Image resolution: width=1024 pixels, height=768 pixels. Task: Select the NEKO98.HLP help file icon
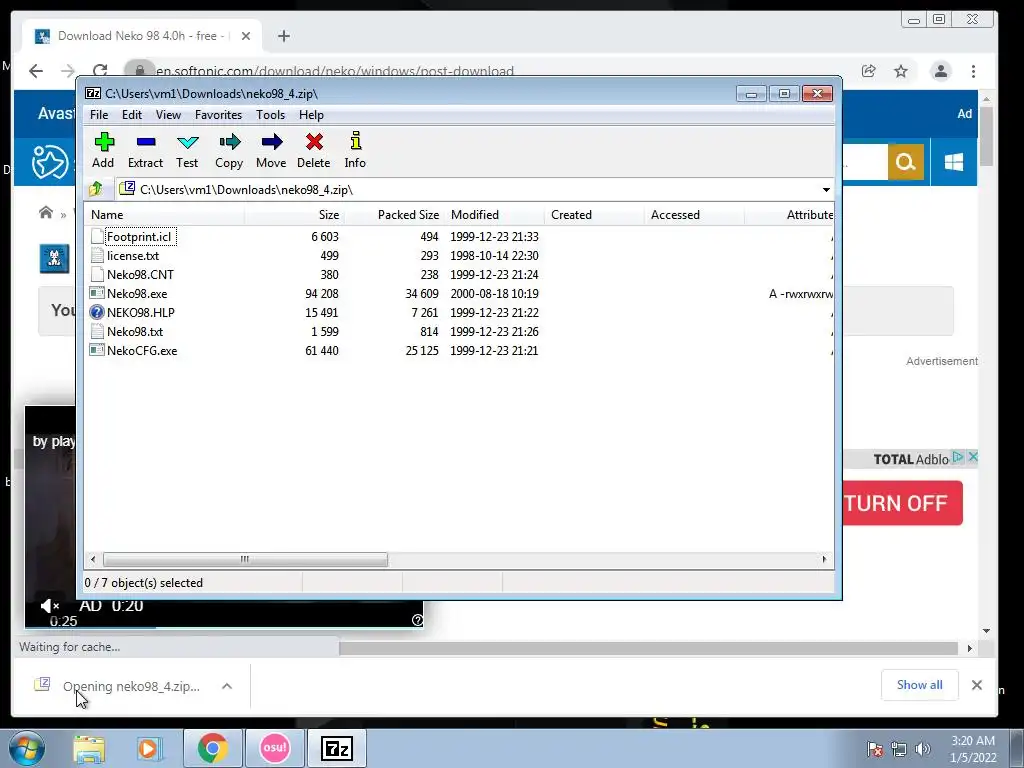(x=97, y=312)
